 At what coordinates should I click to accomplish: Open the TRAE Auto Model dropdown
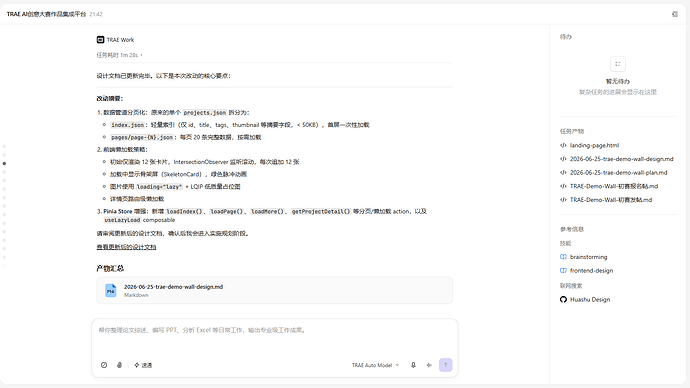pyautogui.click(x=375, y=365)
